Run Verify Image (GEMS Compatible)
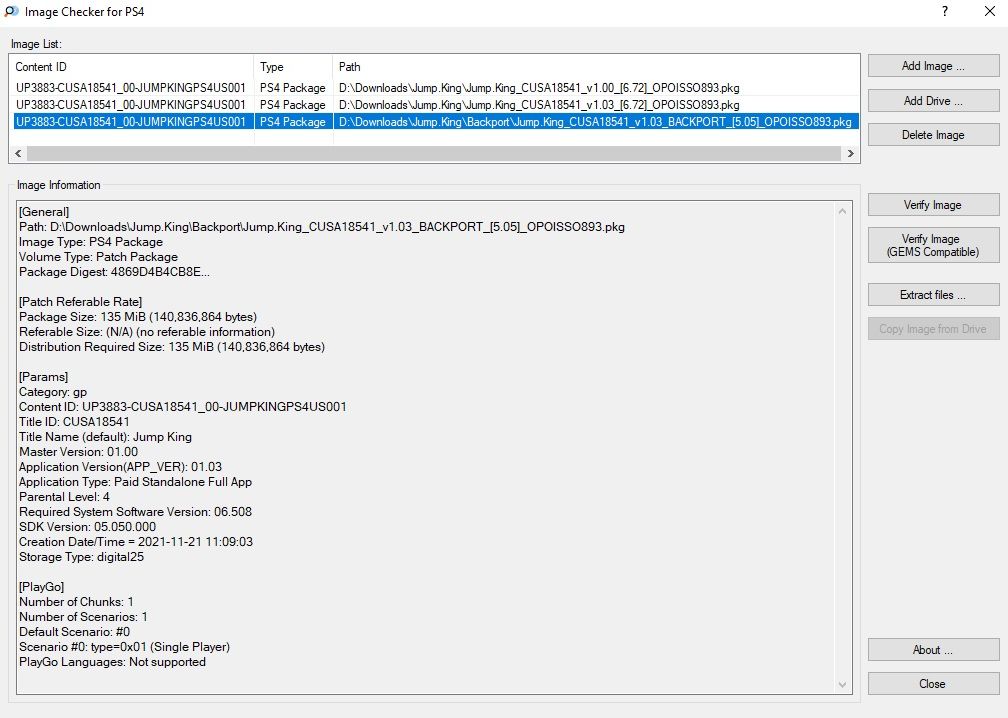This screenshot has height=718, width=1008. coord(933,245)
